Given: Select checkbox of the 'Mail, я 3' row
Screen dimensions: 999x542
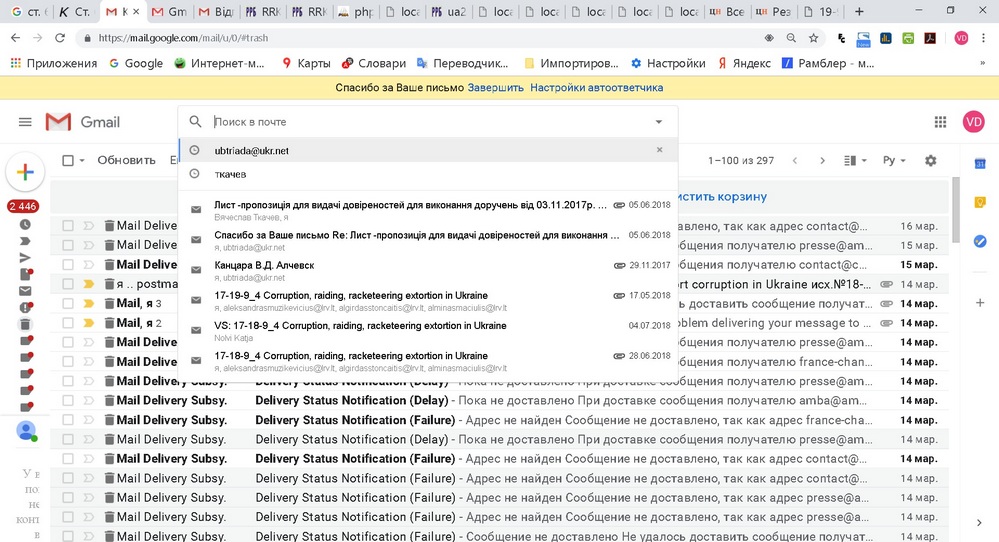Looking at the screenshot, I should [68, 303].
